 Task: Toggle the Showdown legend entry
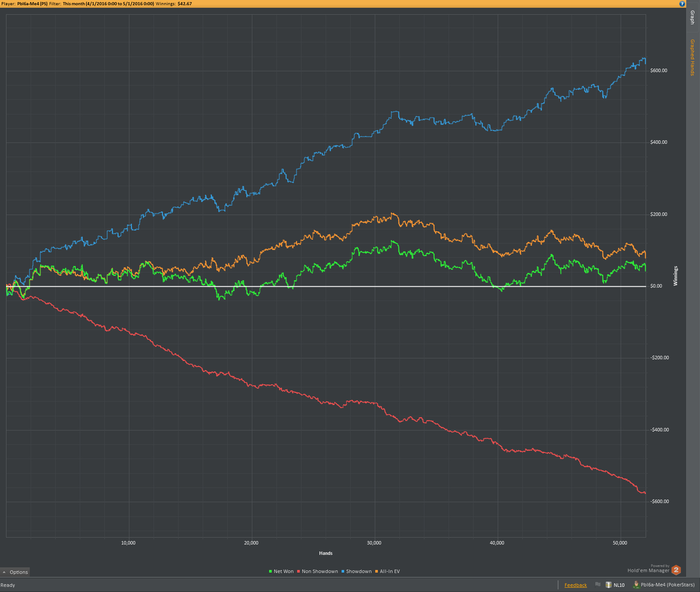tap(357, 571)
